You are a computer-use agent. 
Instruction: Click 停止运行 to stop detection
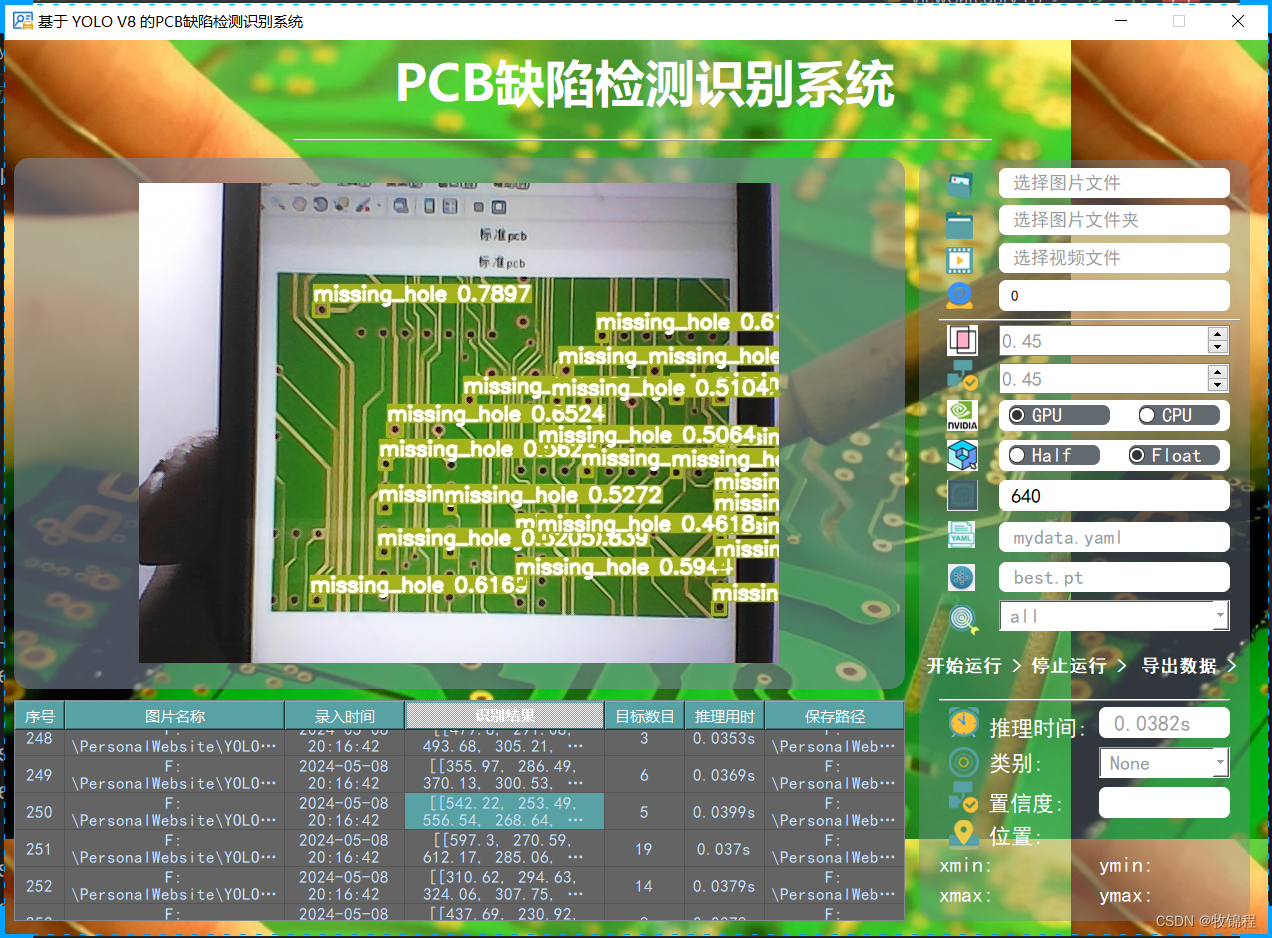click(x=1069, y=666)
